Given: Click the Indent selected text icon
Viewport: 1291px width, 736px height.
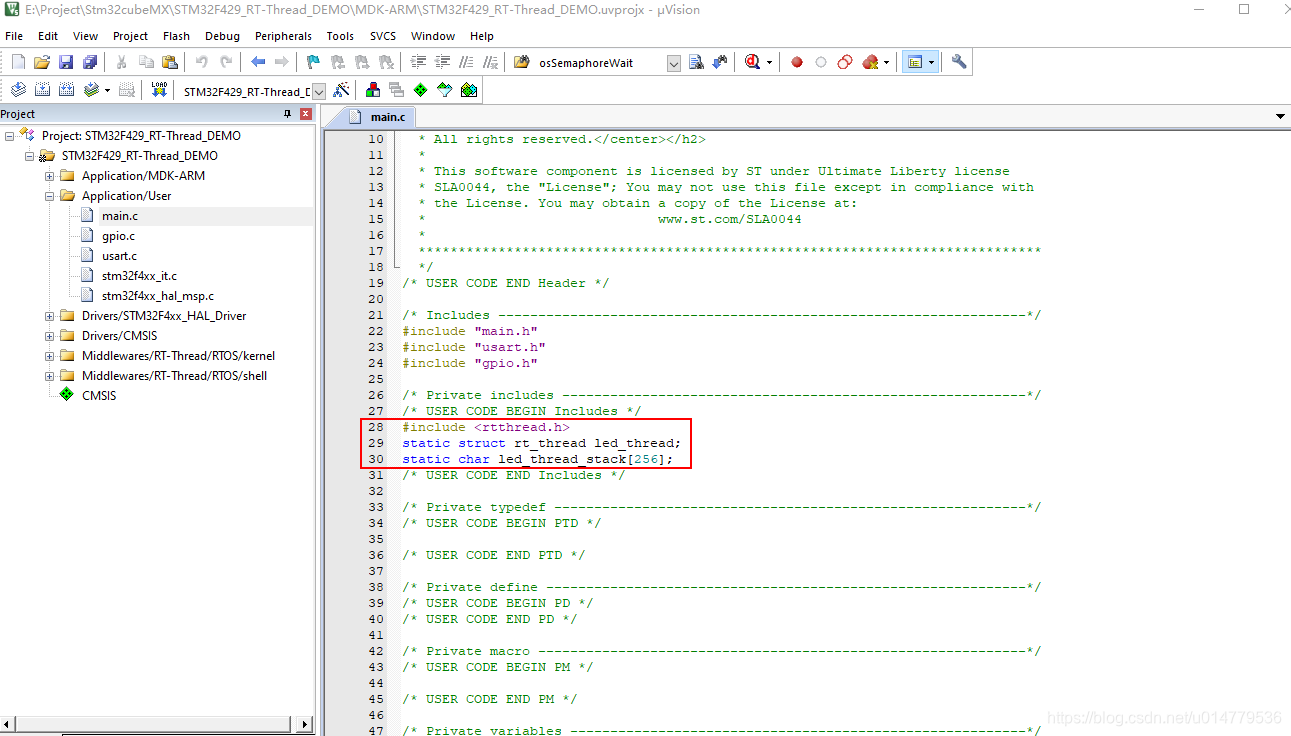Looking at the screenshot, I should [x=418, y=62].
